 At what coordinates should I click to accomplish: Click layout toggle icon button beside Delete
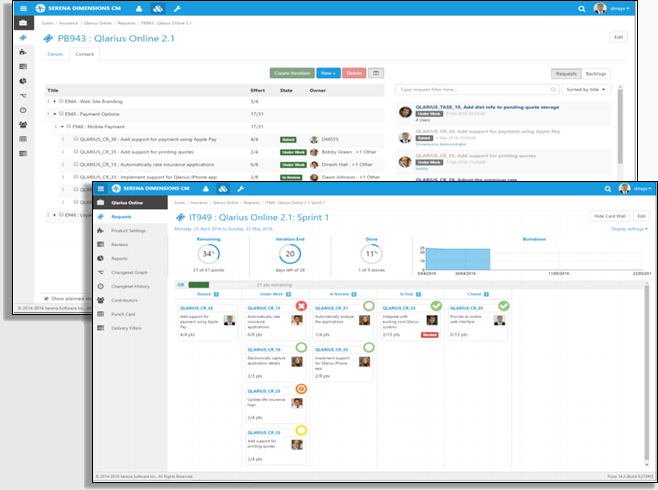click(x=376, y=73)
